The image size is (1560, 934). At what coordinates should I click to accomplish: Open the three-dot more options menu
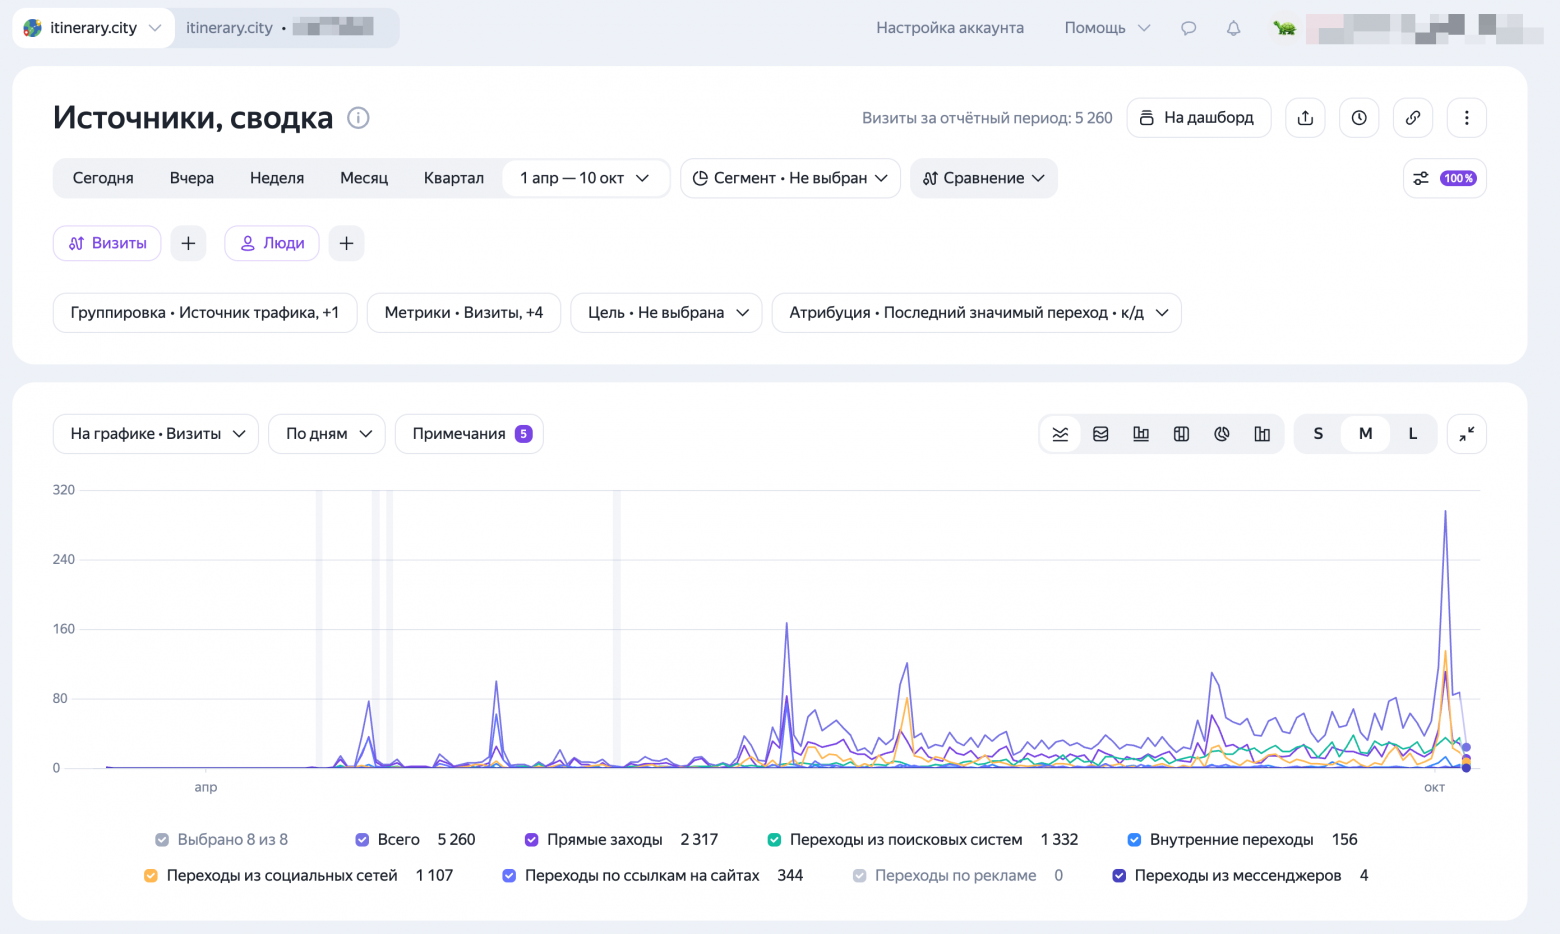click(1467, 118)
